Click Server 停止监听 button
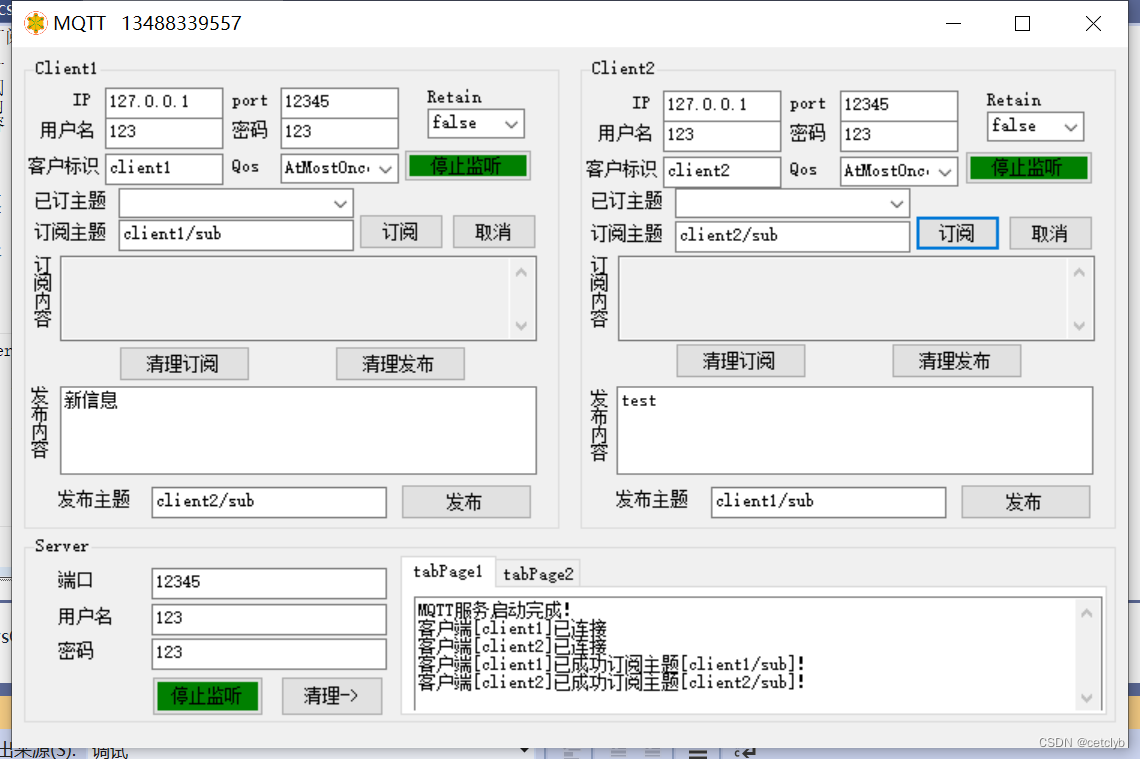The height and width of the screenshot is (759, 1140). pyautogui.click(x=207, y=696)
